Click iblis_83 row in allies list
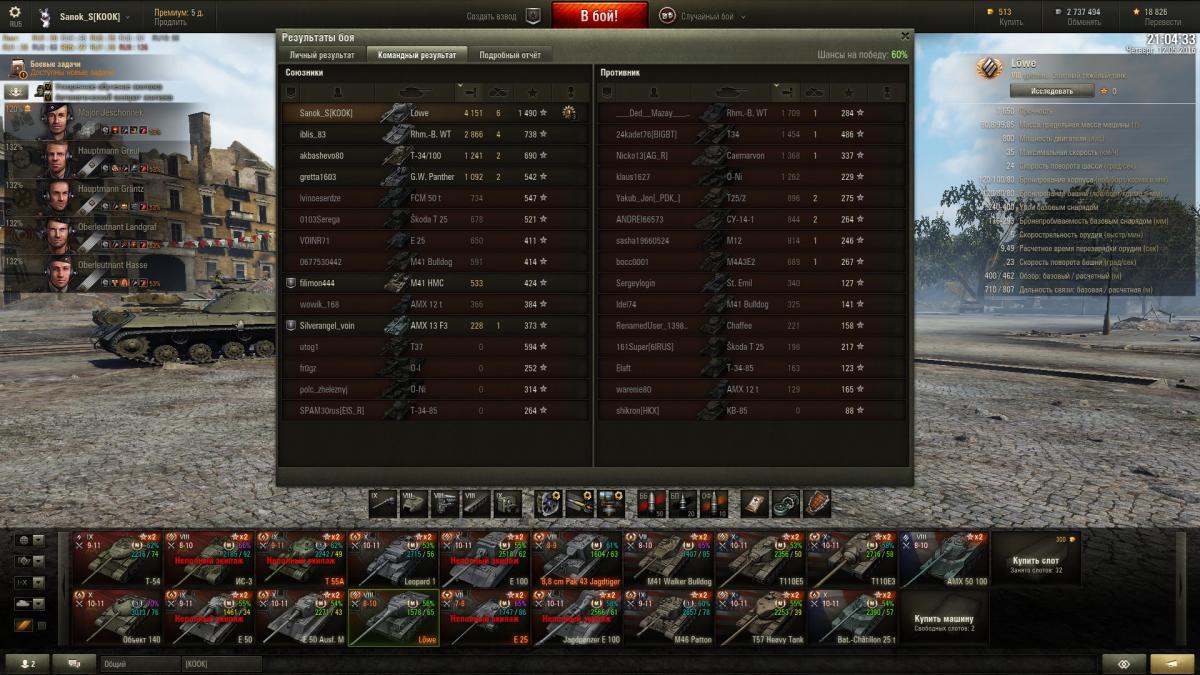The height and width of the screenshot is (675, 1200). pyautogui.click(x=436, y=134)
